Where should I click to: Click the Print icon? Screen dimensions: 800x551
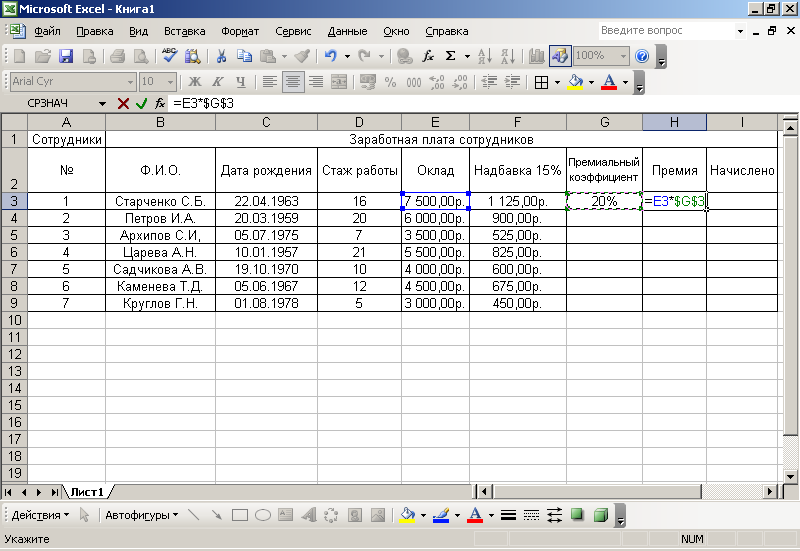(x=118, y=56)
